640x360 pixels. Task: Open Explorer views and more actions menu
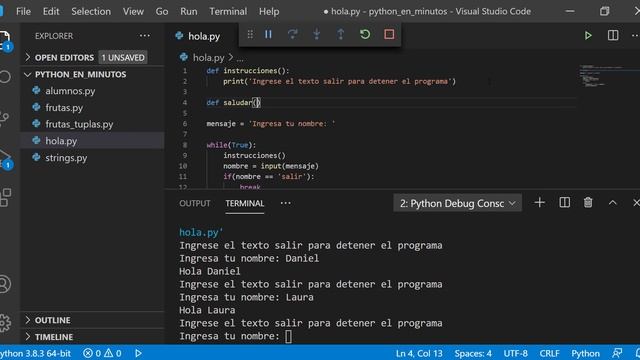(144, 36)
